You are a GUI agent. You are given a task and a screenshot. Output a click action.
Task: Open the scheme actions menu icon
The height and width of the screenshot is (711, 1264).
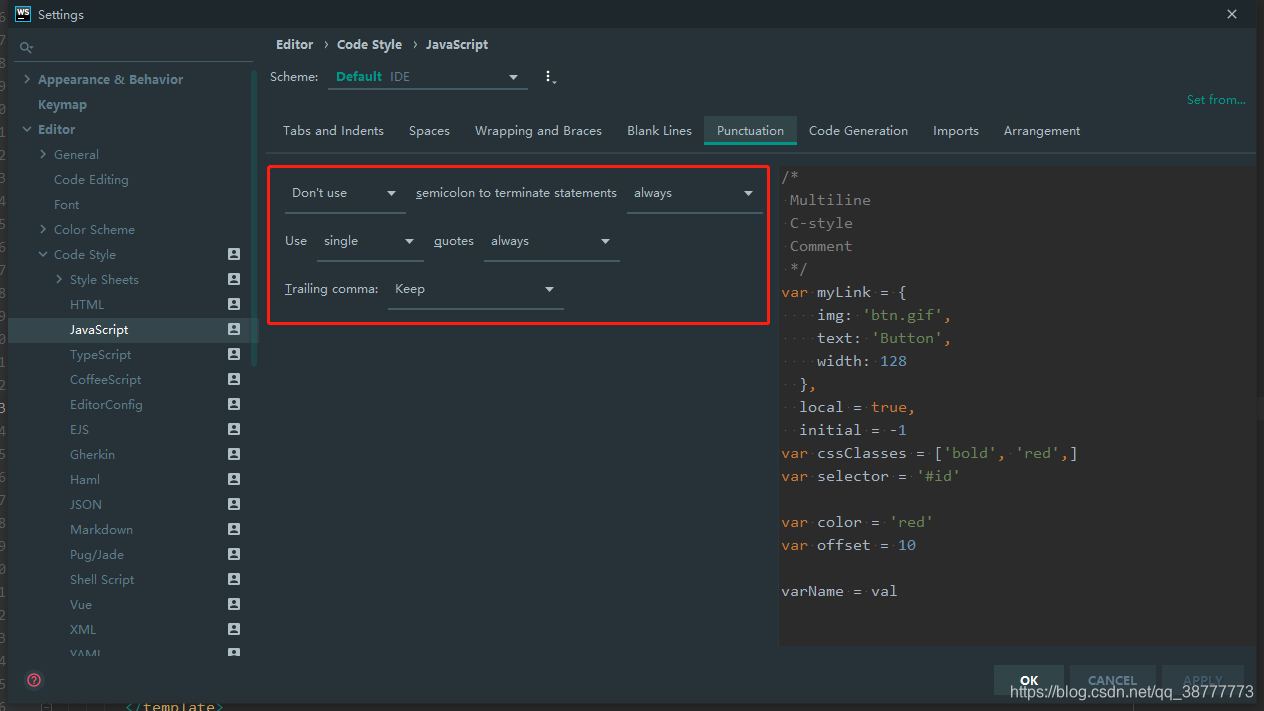[549, 77]
